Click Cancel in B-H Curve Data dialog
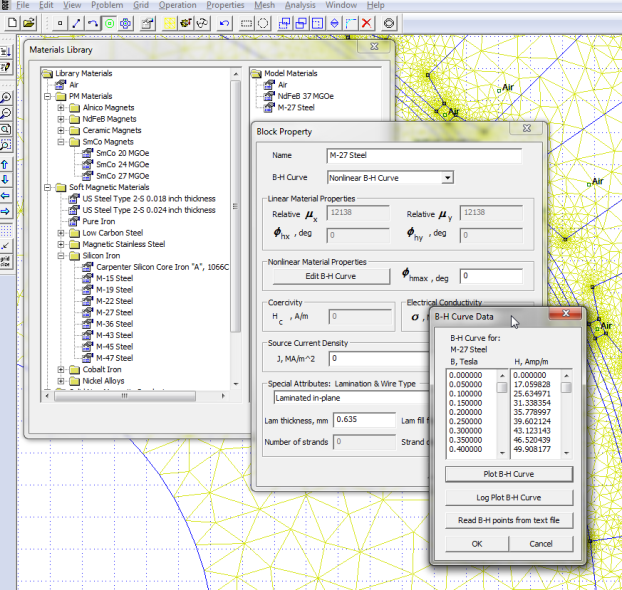 (x=541, y=544)
